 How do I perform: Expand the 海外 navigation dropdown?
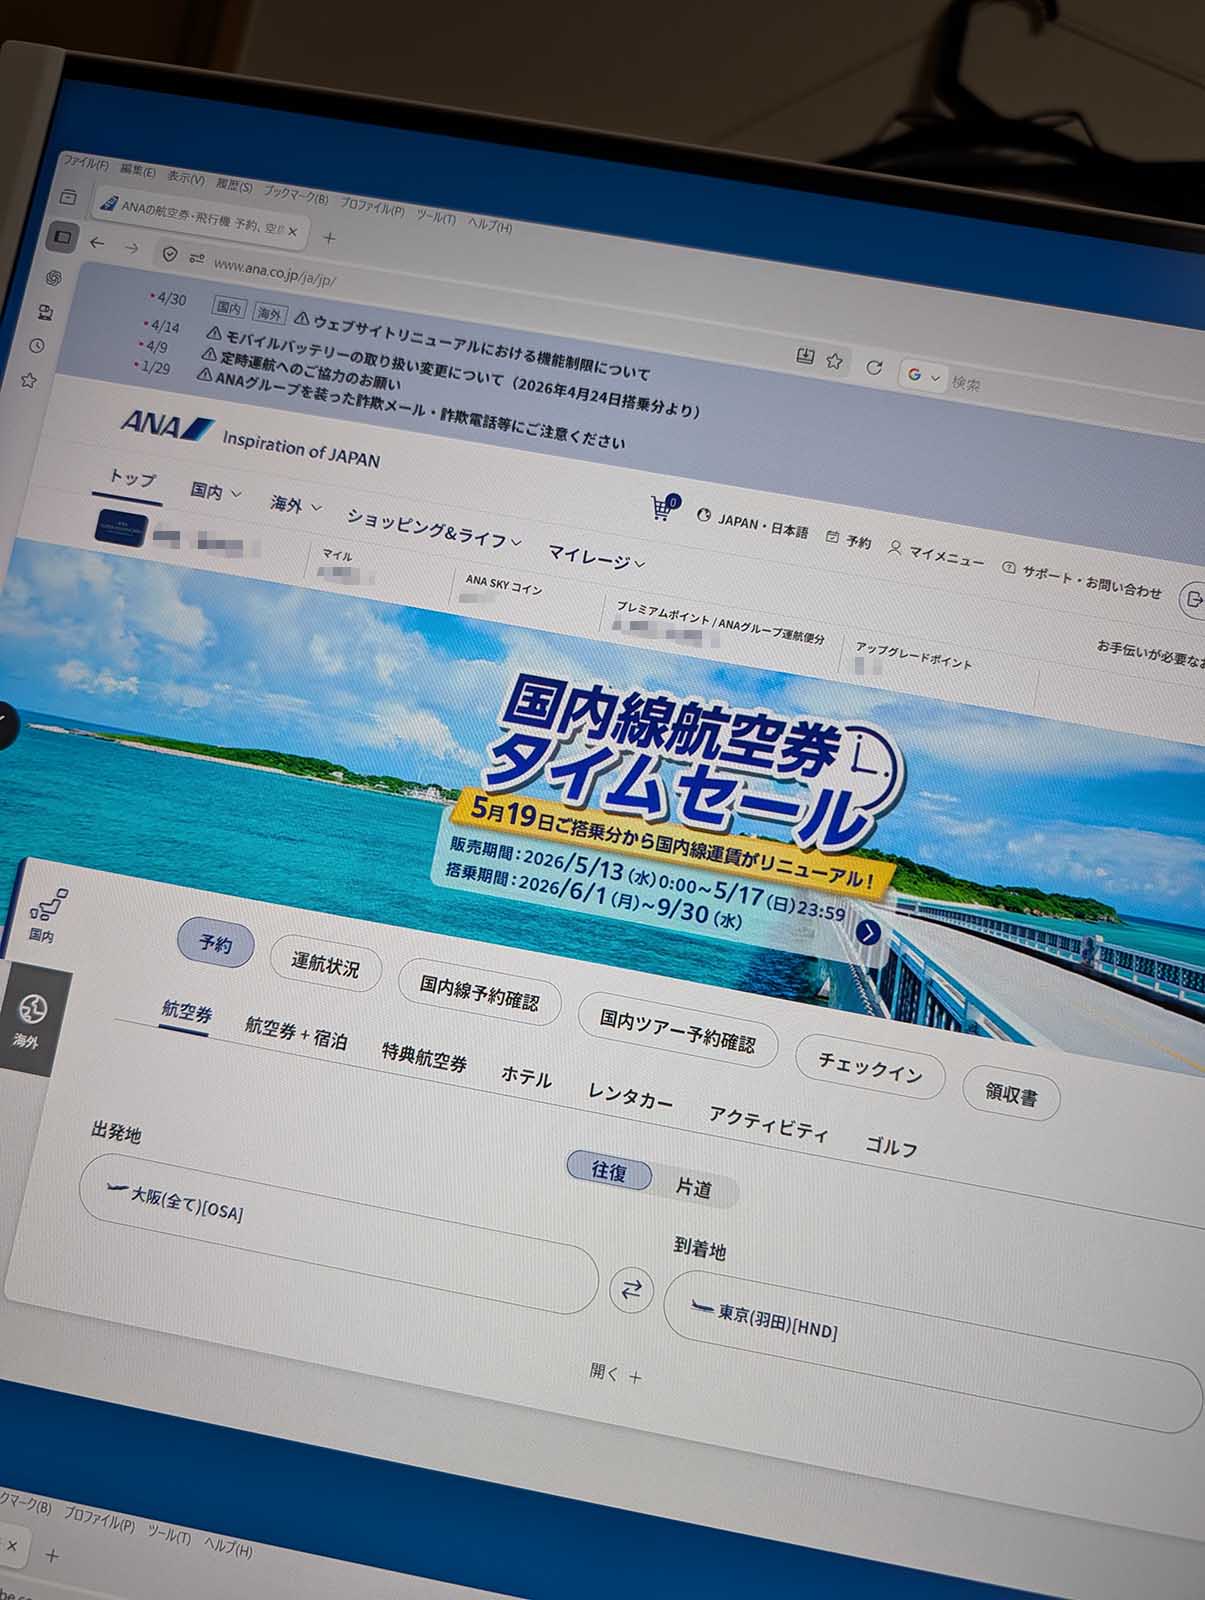[x=295, y=505]
